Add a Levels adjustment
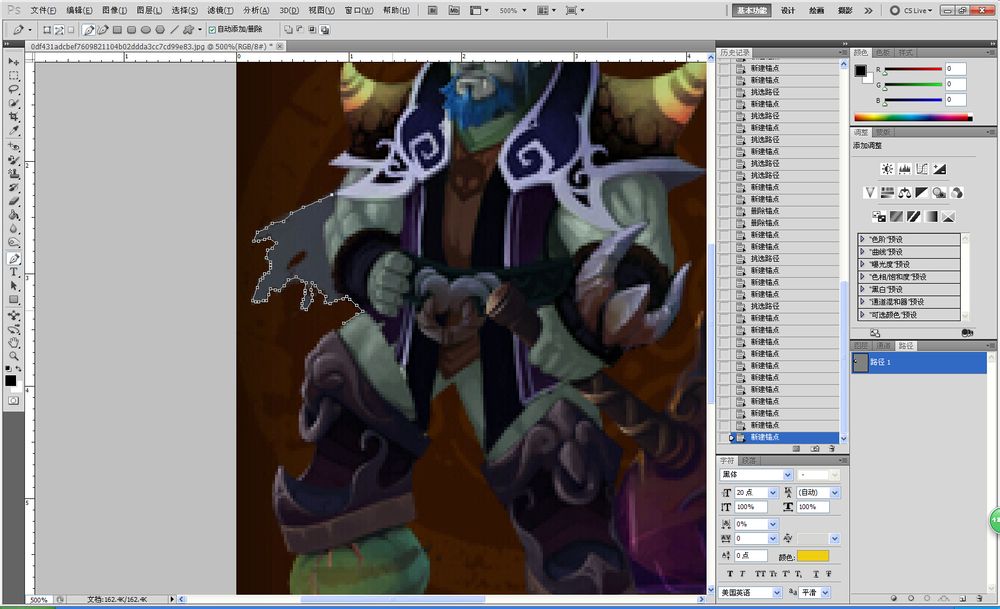Image resolution: width=1000 pixels, height=609 pixels. coord(904,169)
